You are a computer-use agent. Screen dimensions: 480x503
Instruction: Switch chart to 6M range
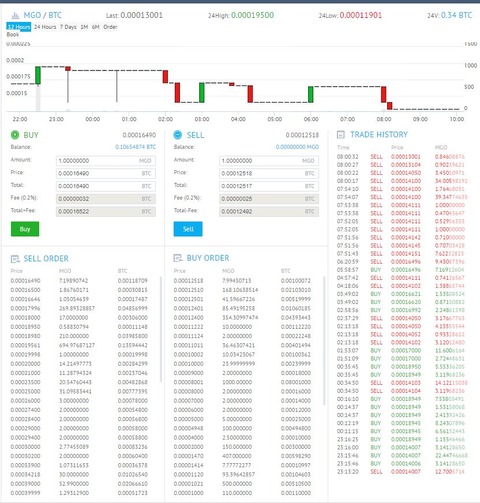pos(96,27)
